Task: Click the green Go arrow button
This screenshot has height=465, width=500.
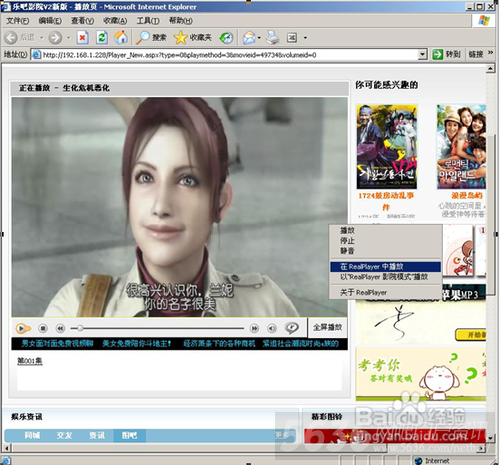Action: [438, 54]
